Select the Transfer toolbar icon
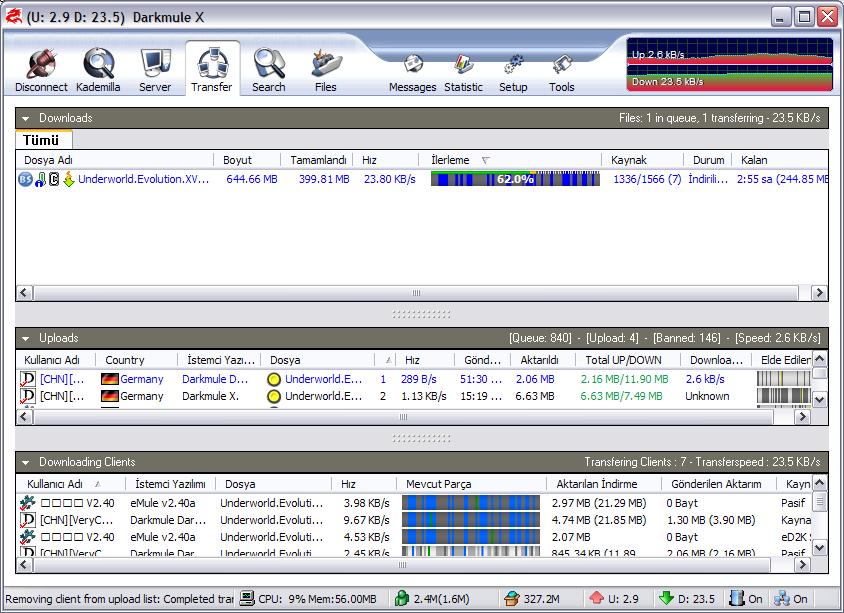This screenshot has height=613, width=844. 212,64
